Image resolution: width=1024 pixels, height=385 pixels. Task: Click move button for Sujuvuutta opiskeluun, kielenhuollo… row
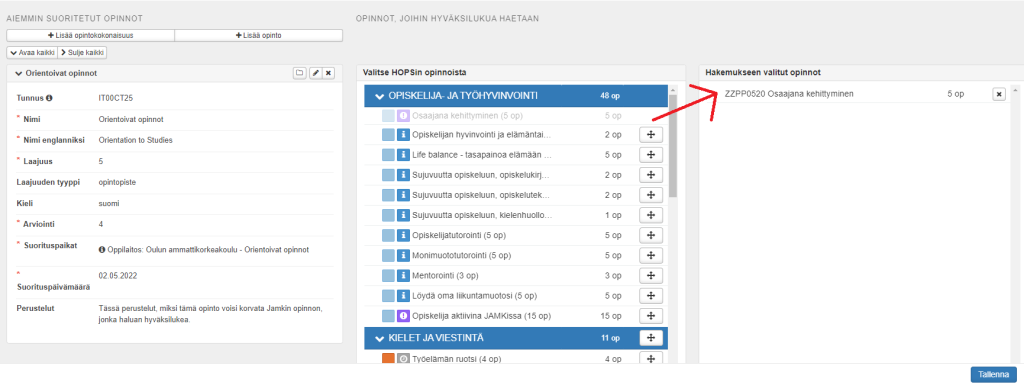[x=650, y=215]
